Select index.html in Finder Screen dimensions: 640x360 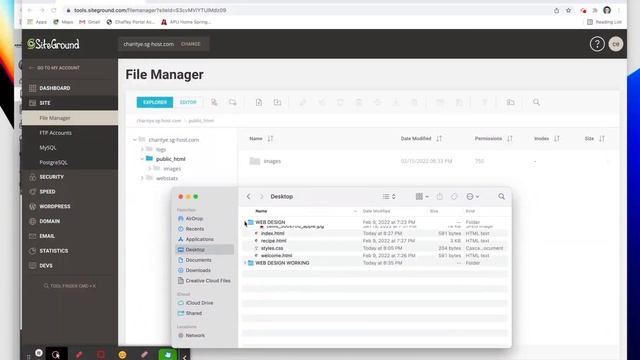click(x=273, y=233)
